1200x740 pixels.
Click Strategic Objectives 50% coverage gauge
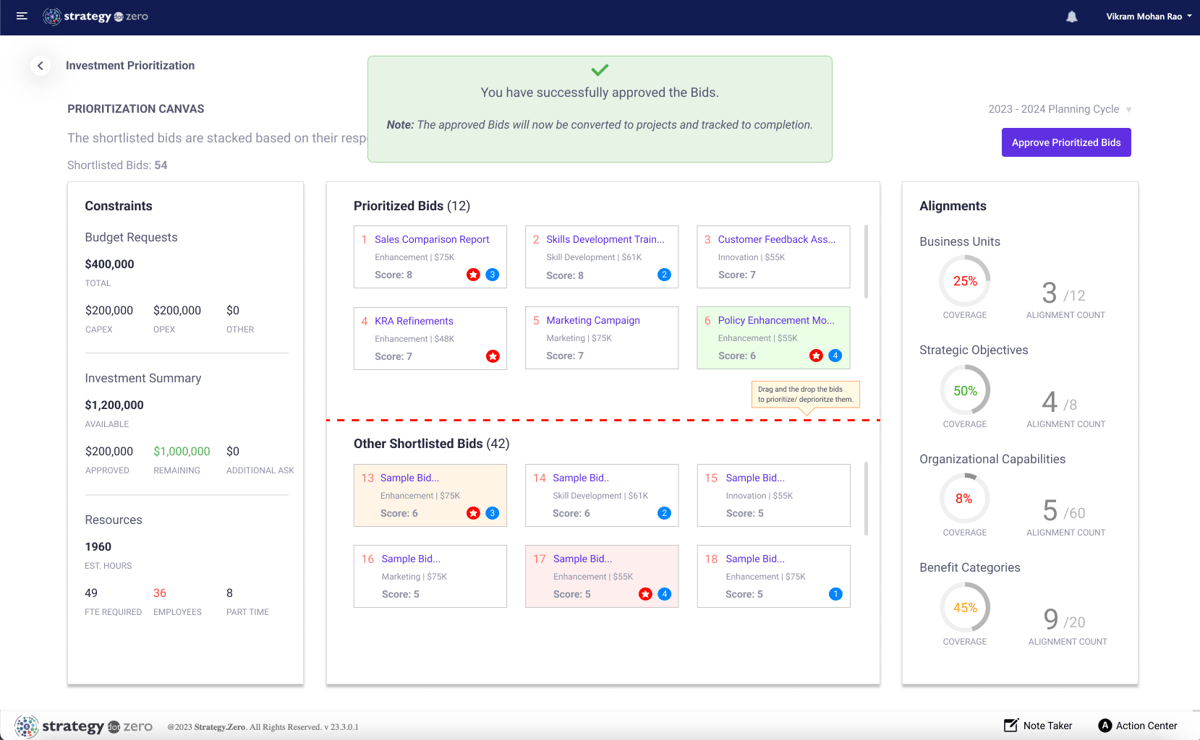point(965,390)
